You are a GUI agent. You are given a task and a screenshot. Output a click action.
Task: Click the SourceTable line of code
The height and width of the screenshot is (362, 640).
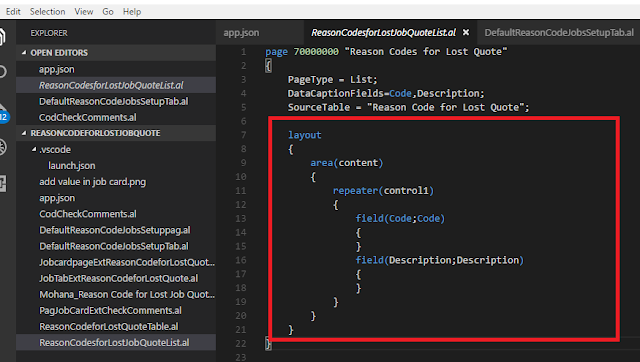408,107
